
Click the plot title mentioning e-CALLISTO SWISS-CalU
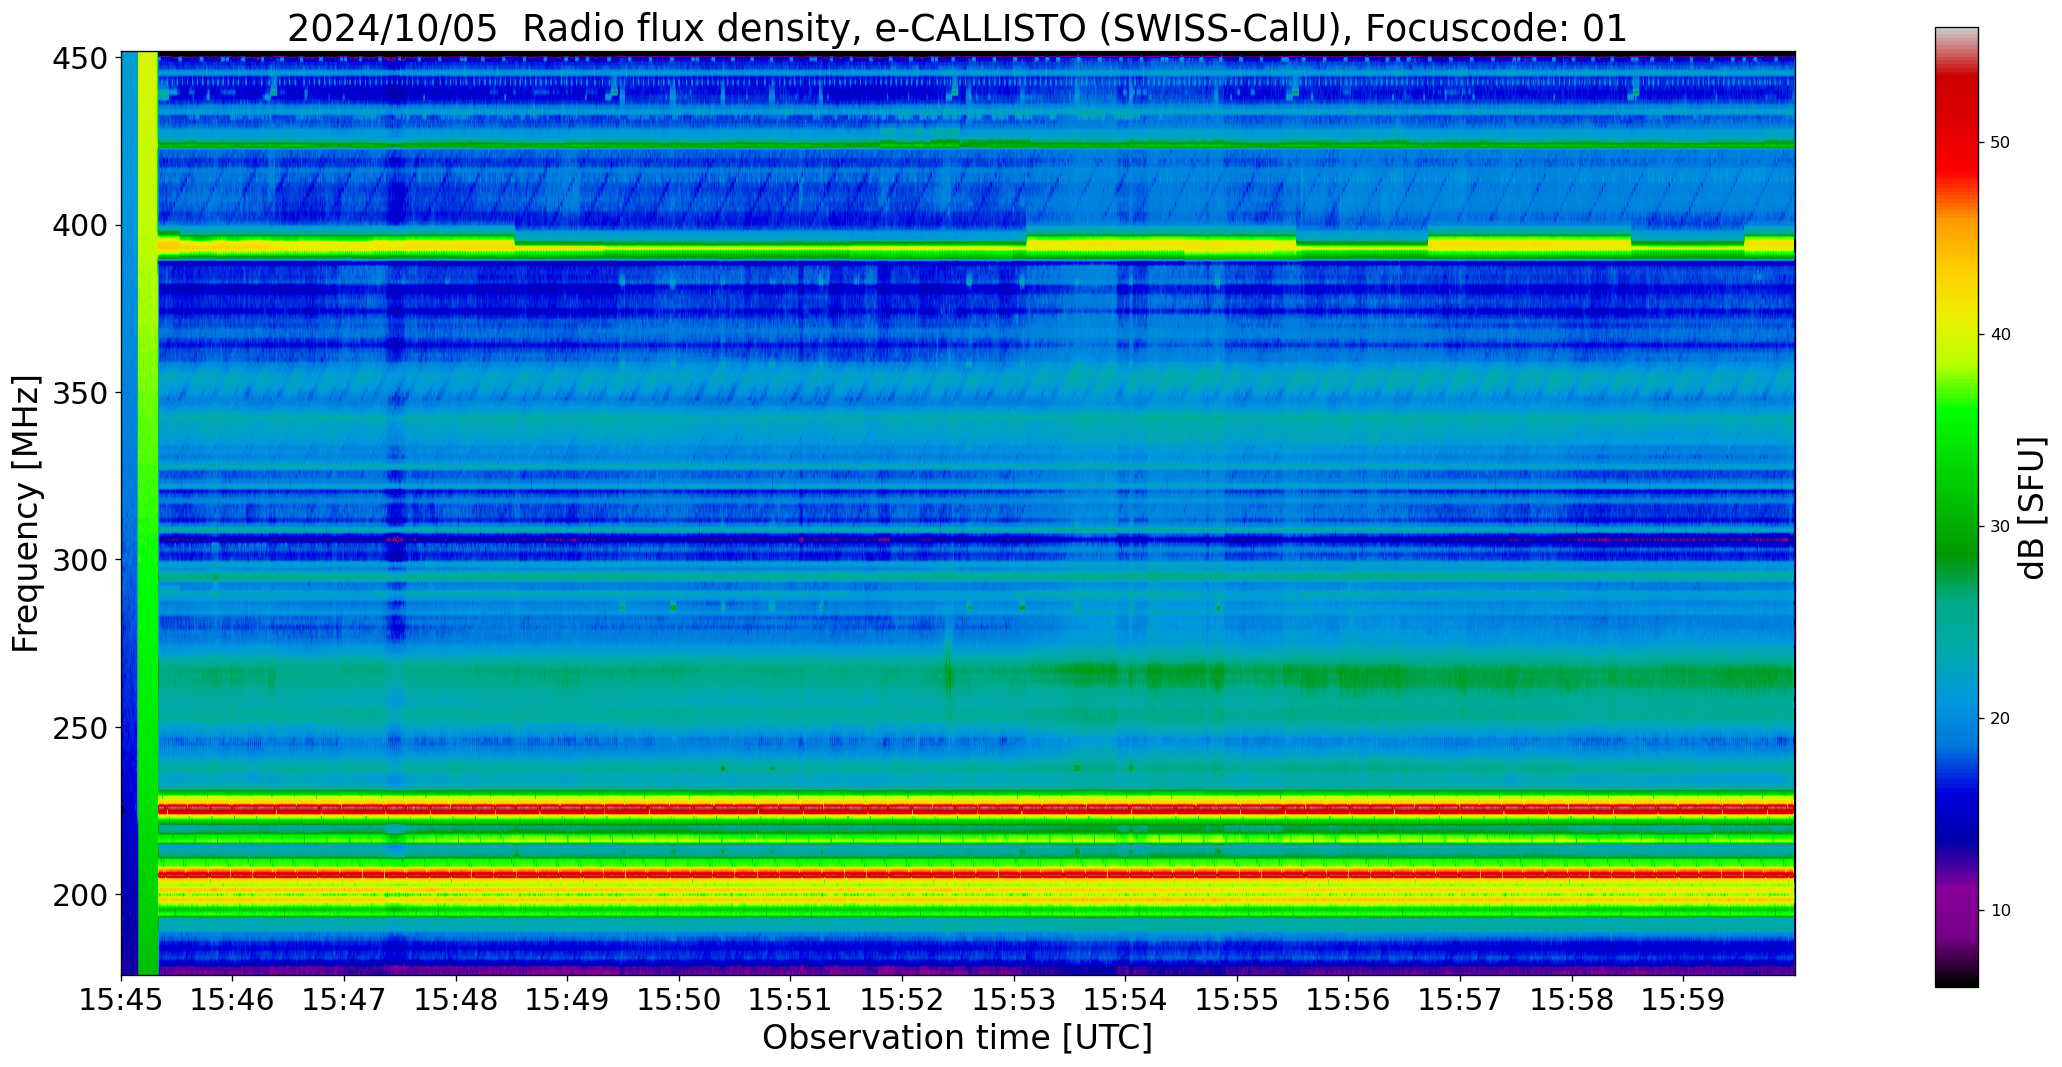(957, 28)
